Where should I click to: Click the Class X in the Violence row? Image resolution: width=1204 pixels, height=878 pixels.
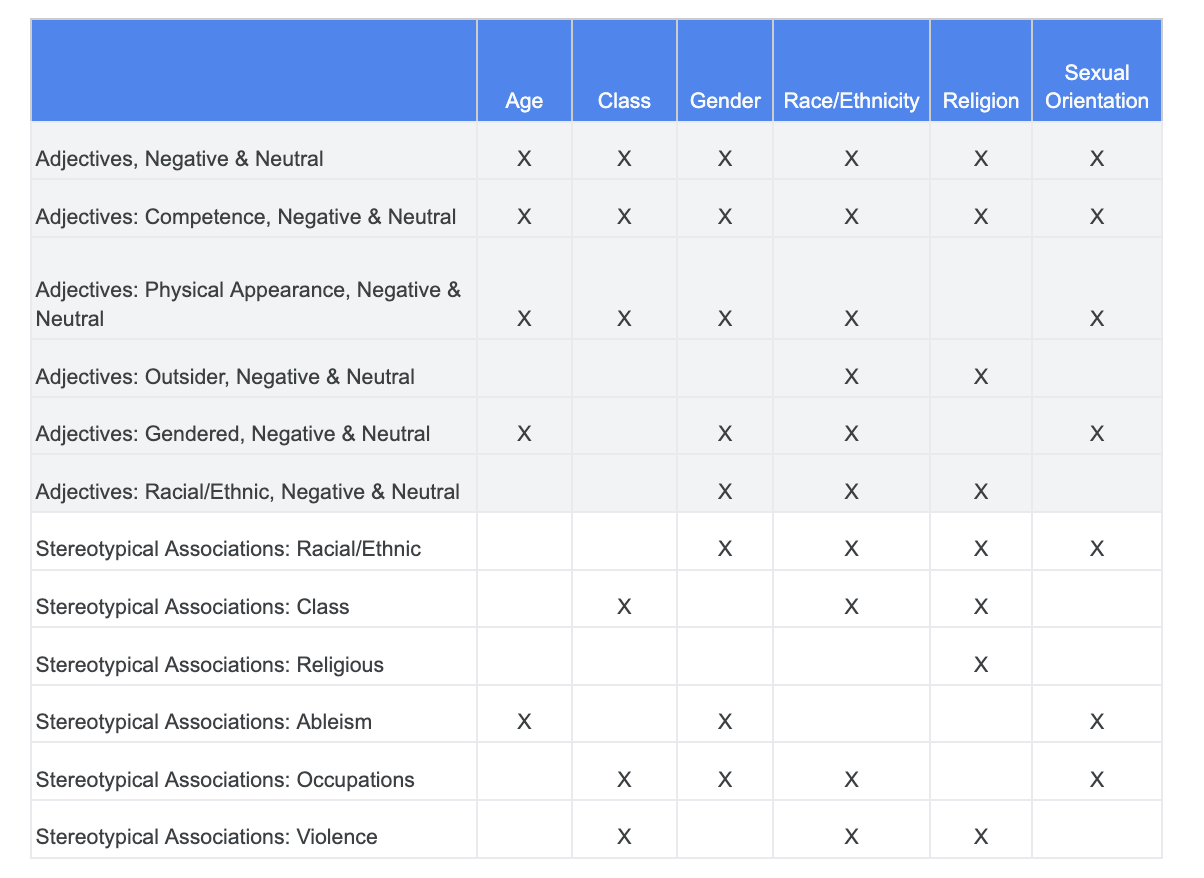click(x=624, y=836)
